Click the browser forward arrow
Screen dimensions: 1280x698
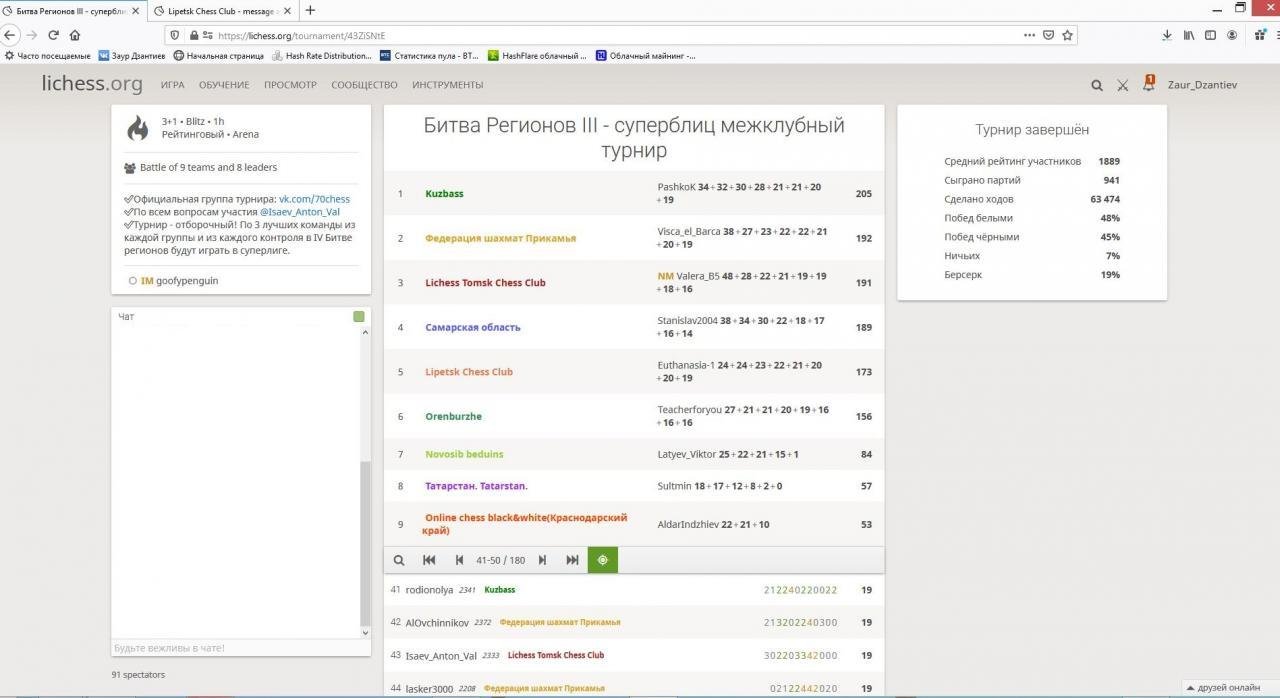[32, 35]
